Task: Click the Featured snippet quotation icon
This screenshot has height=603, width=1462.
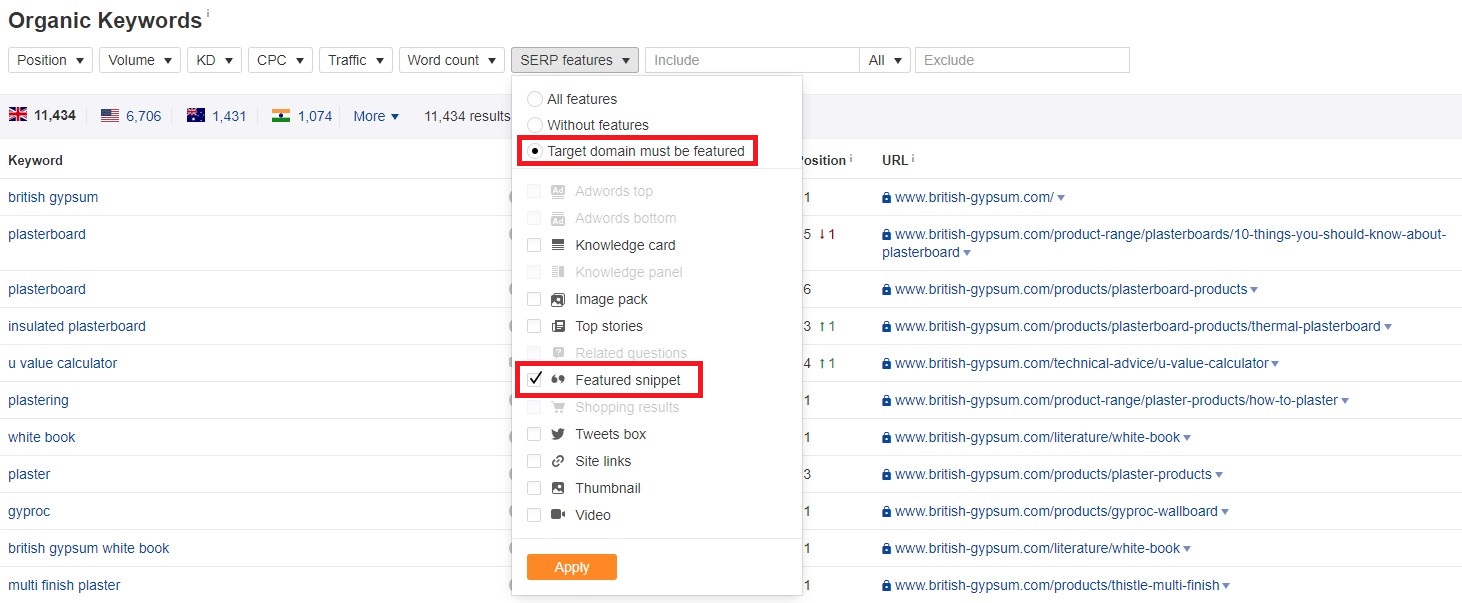Action: click(560, 380)
